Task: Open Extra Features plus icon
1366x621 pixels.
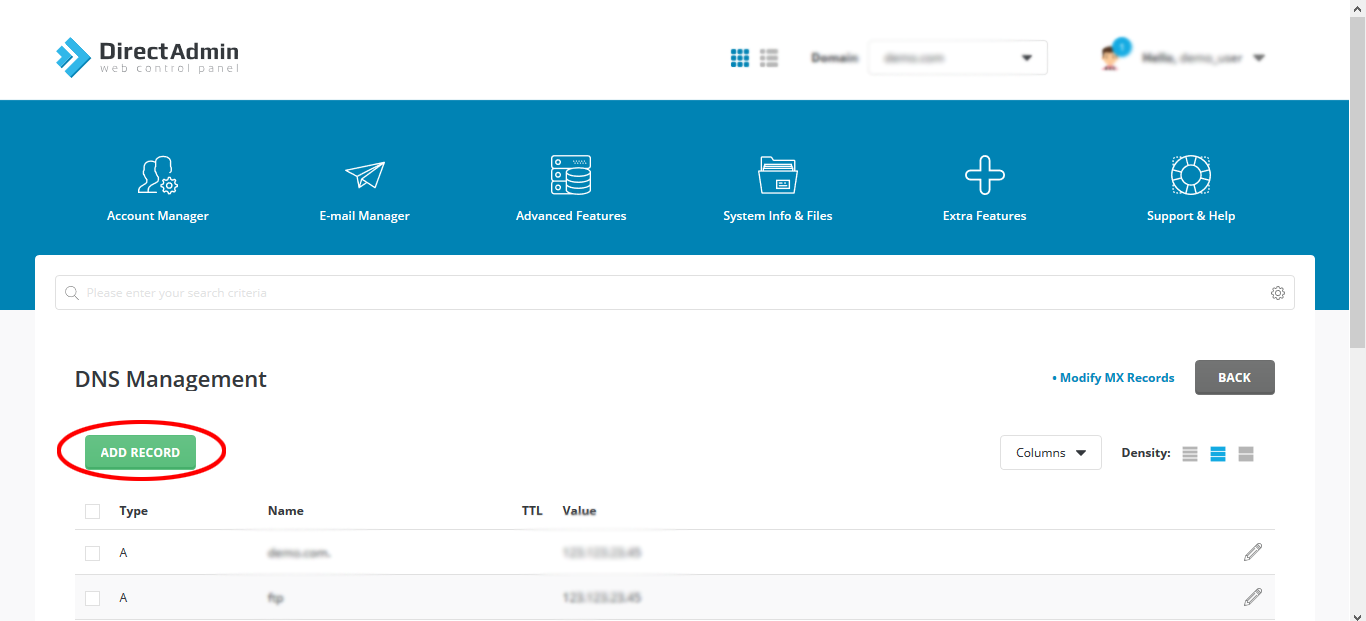Action: [985, 175]
